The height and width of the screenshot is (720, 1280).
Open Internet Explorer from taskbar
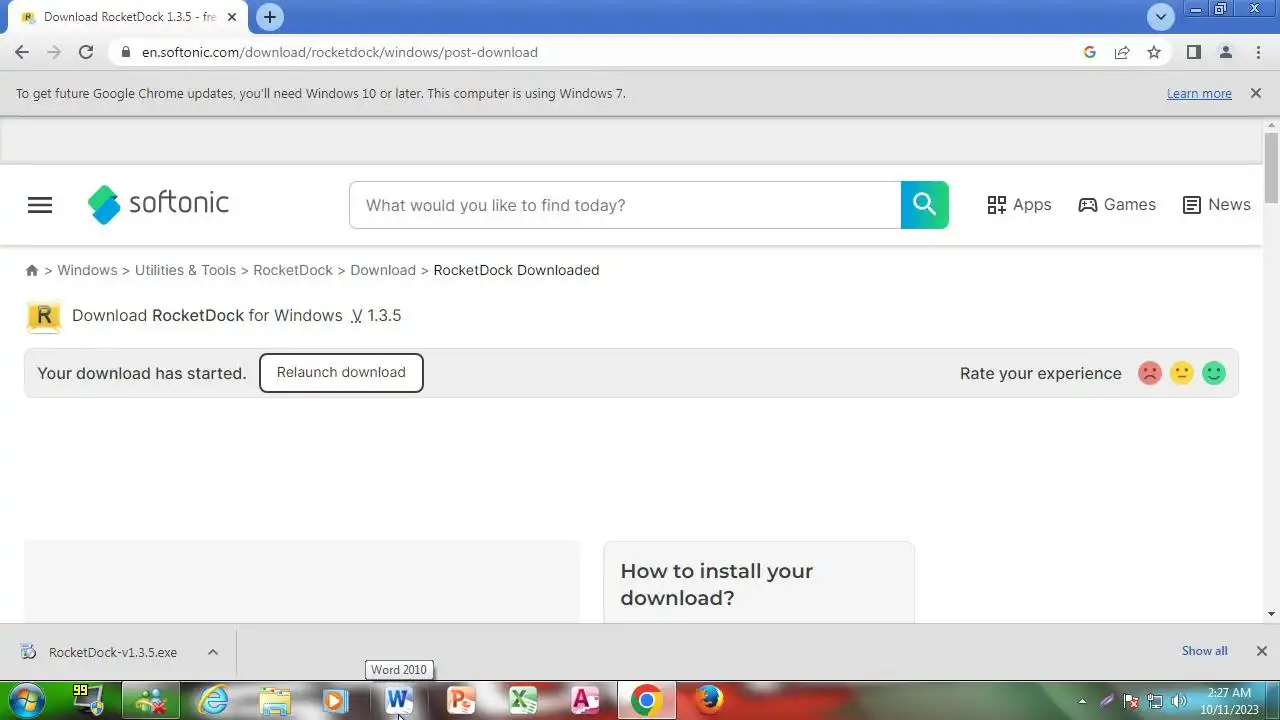coord(213,700)
